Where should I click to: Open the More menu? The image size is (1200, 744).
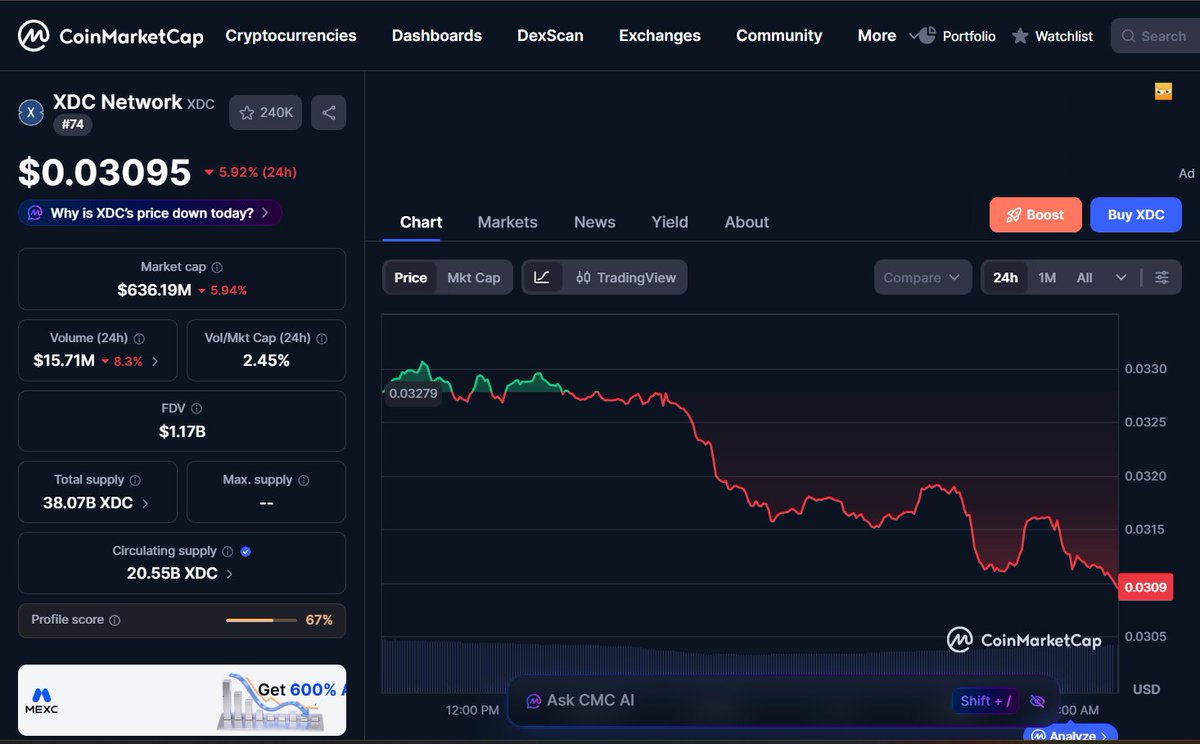click(x=876, y=35)
